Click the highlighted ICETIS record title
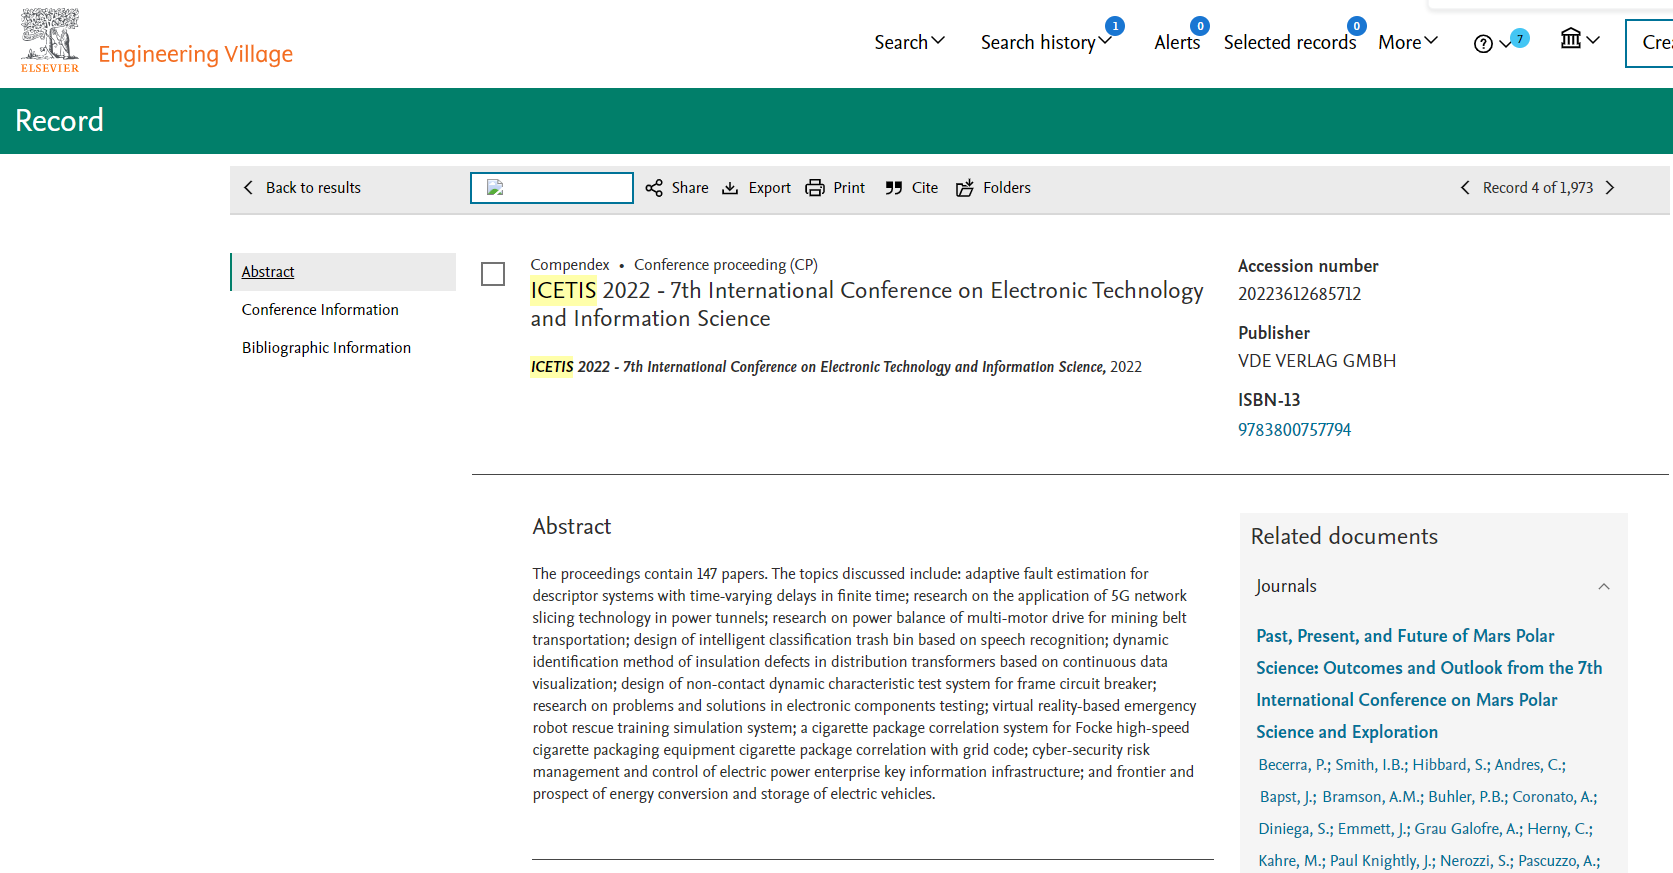The image size is (1673, 873). 867,304
